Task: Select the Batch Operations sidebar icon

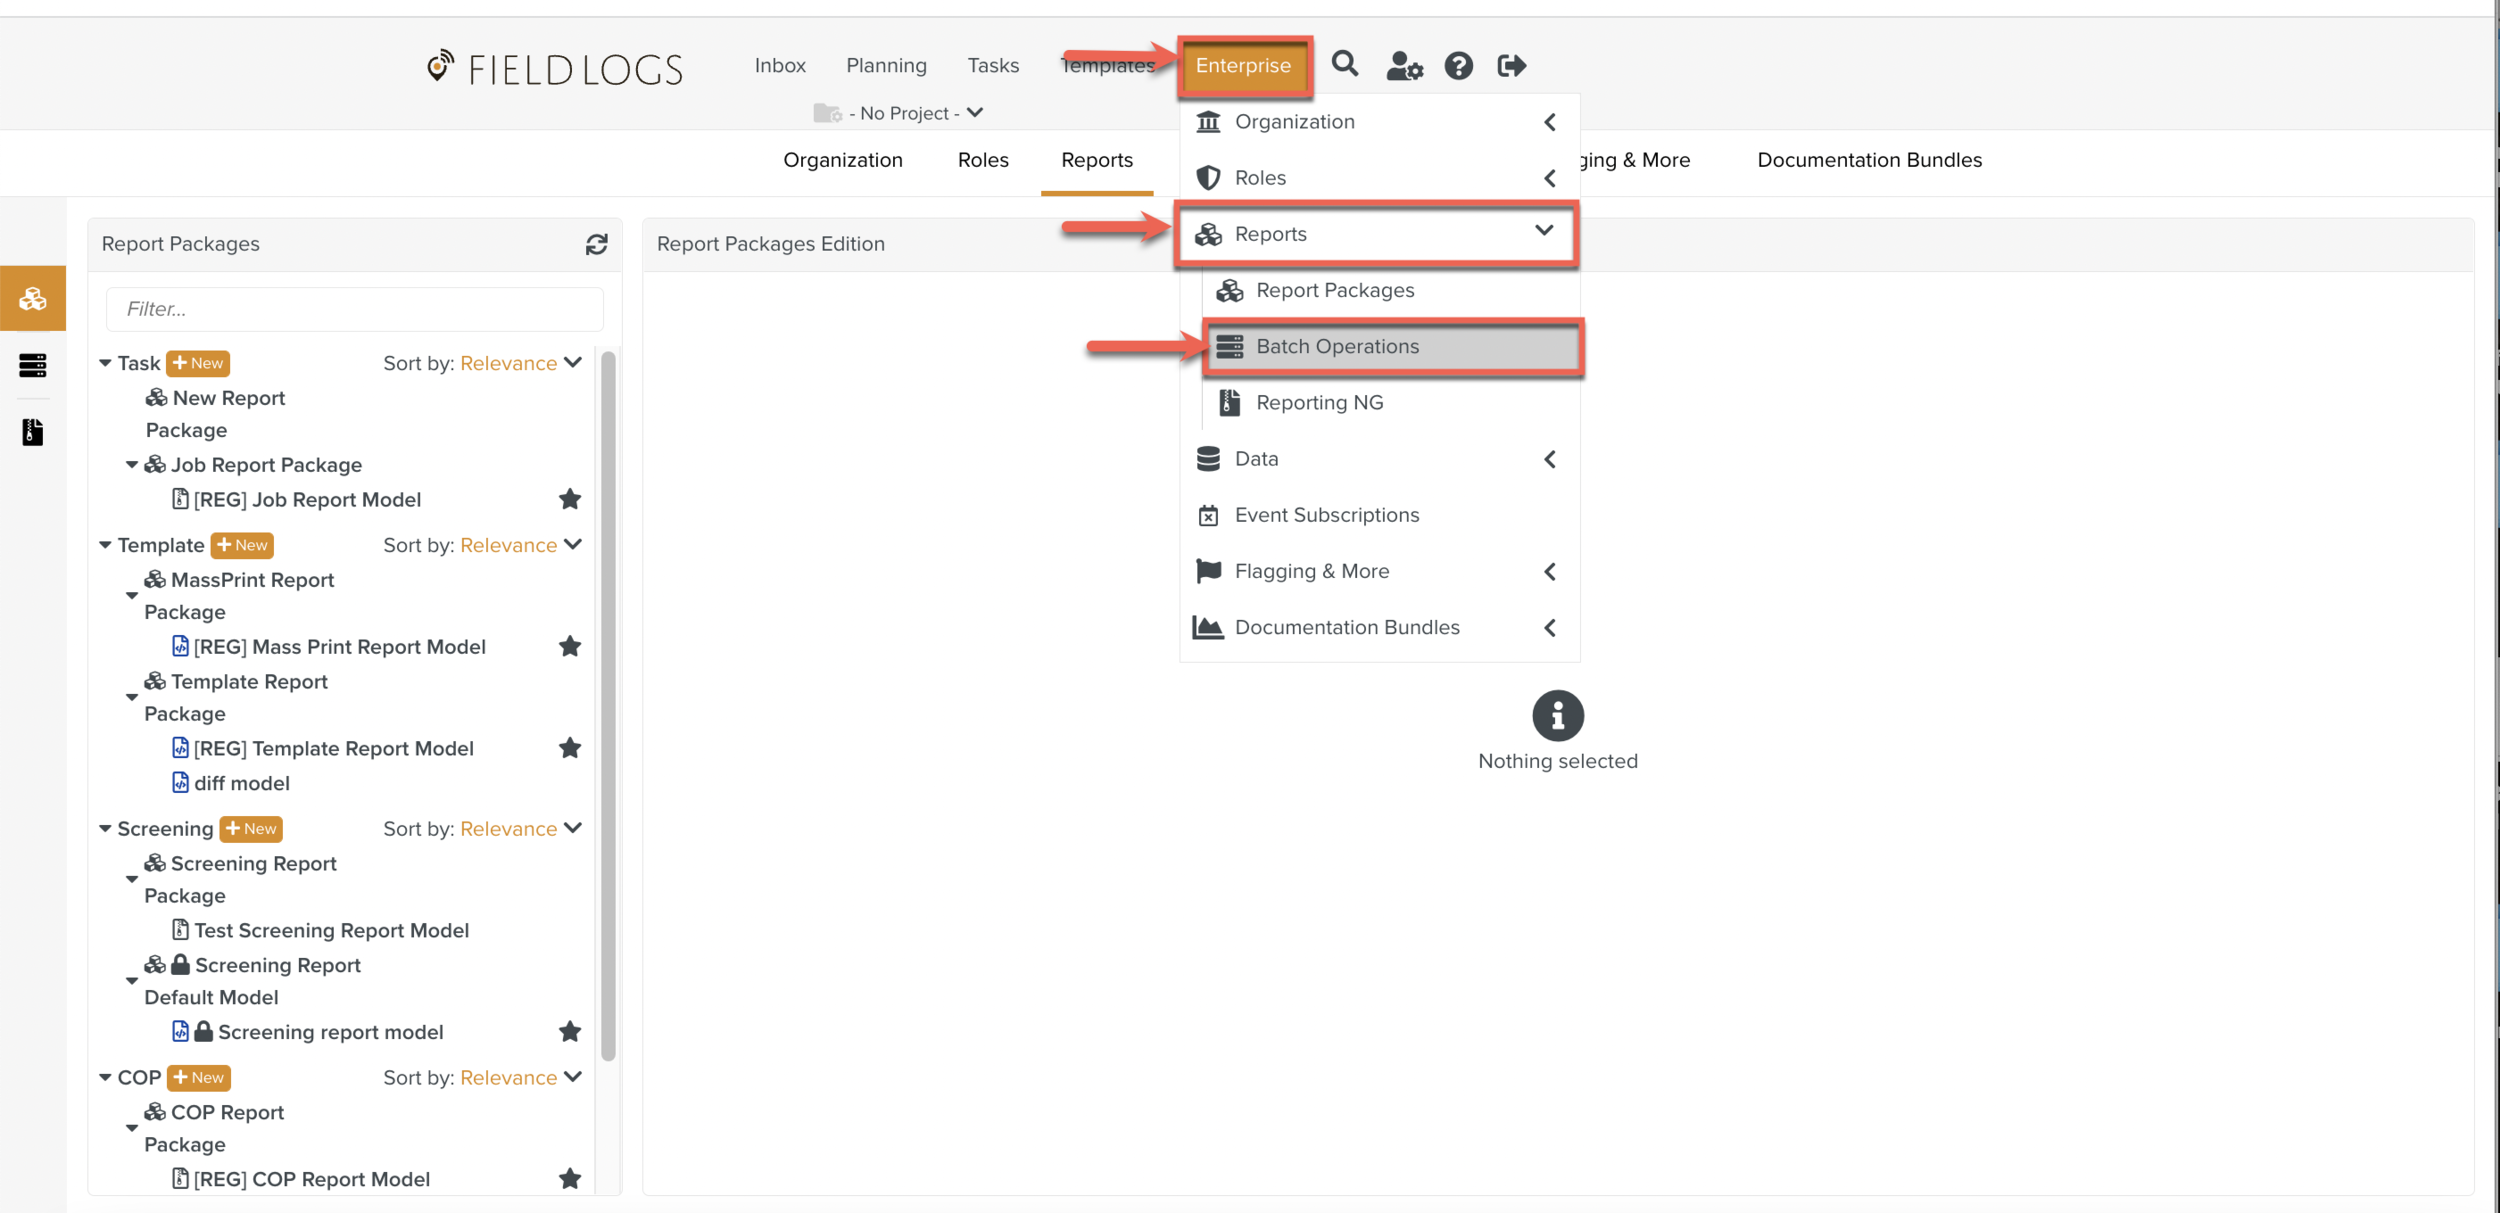Action: (33, 365)
